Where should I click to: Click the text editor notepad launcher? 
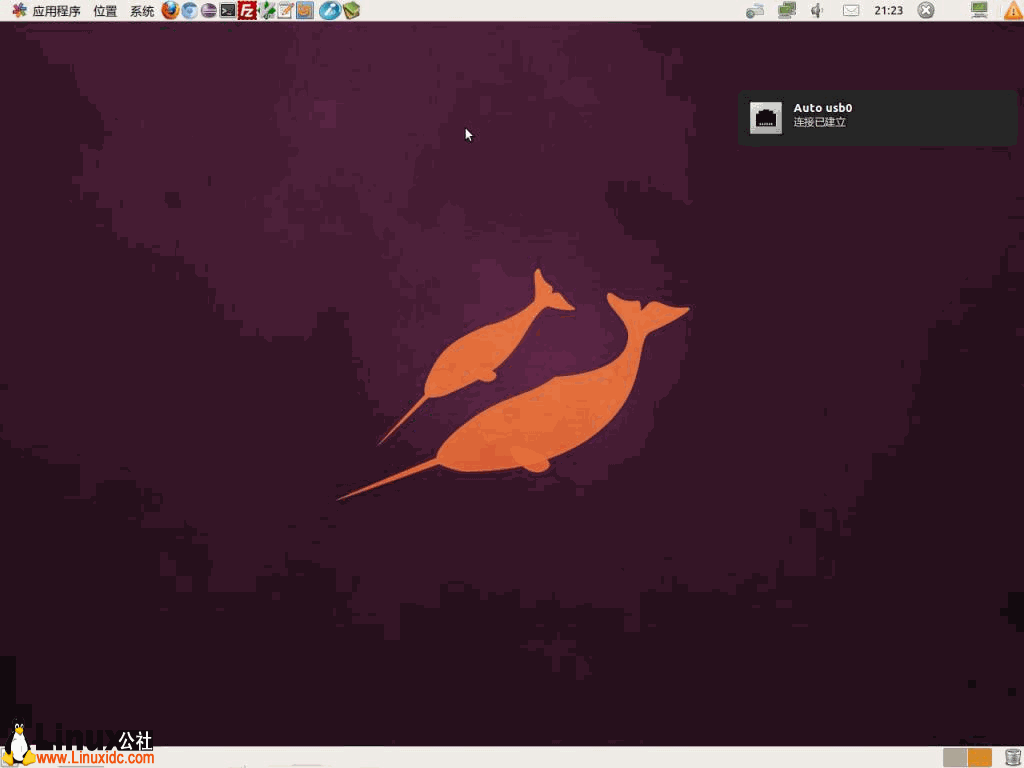[285, 11]
